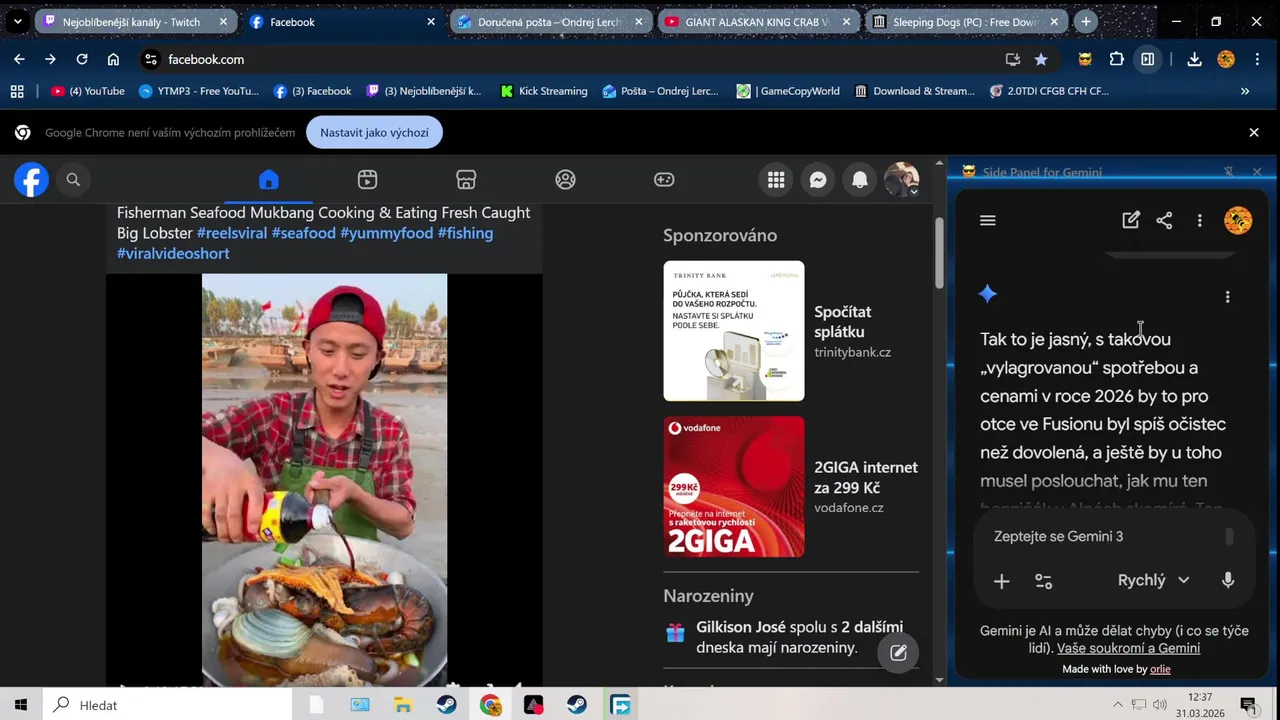The image size is (1280, 720).
Task: Go to the browser home page
Action: tap(113, 59)
